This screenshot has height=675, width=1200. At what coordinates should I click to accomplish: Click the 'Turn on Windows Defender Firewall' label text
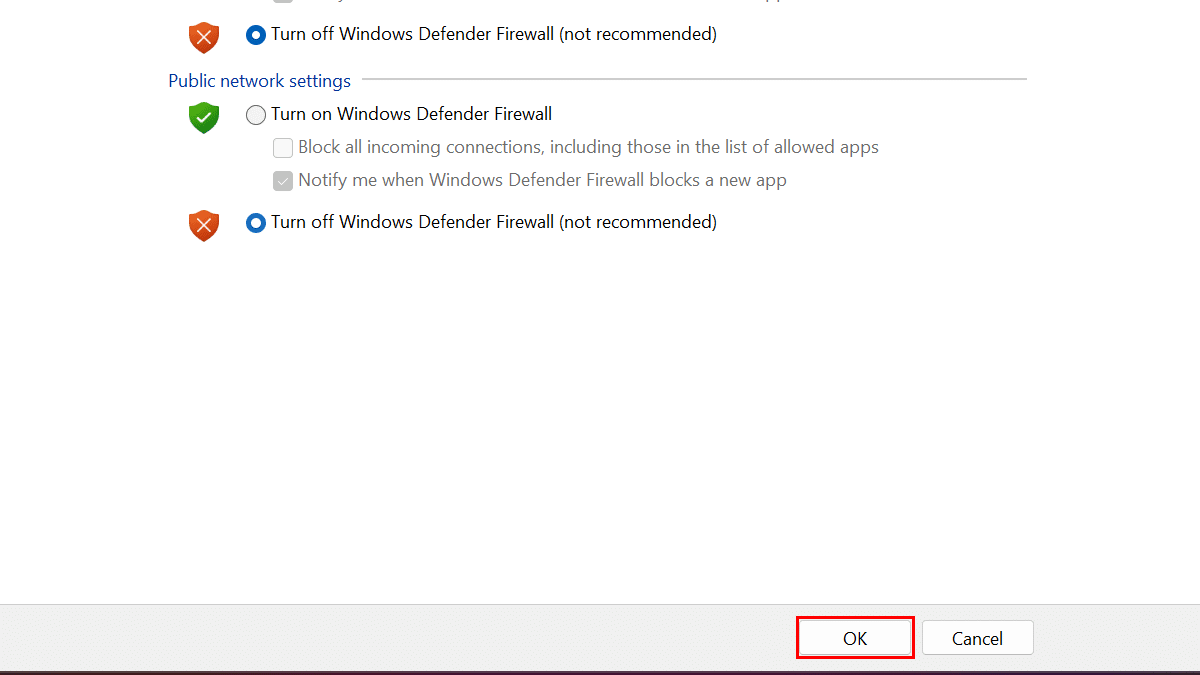tap(411, 114)
